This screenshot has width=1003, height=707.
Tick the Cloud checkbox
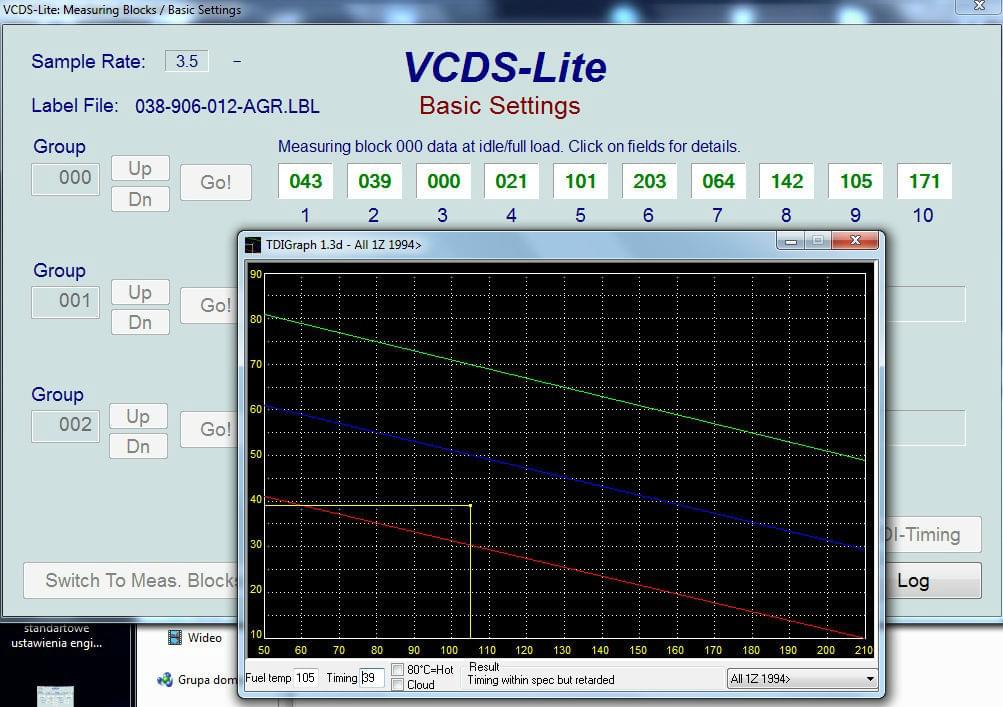coord(397,685)
